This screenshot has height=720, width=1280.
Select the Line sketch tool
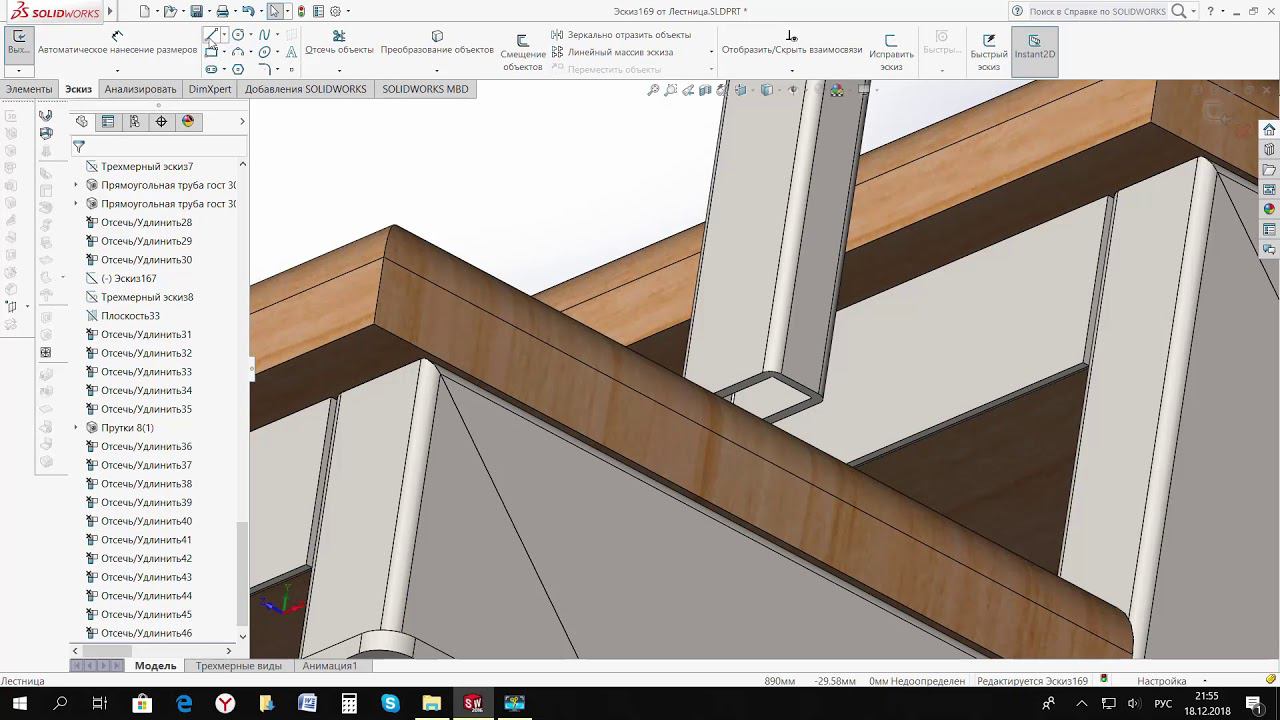(211, 34)
